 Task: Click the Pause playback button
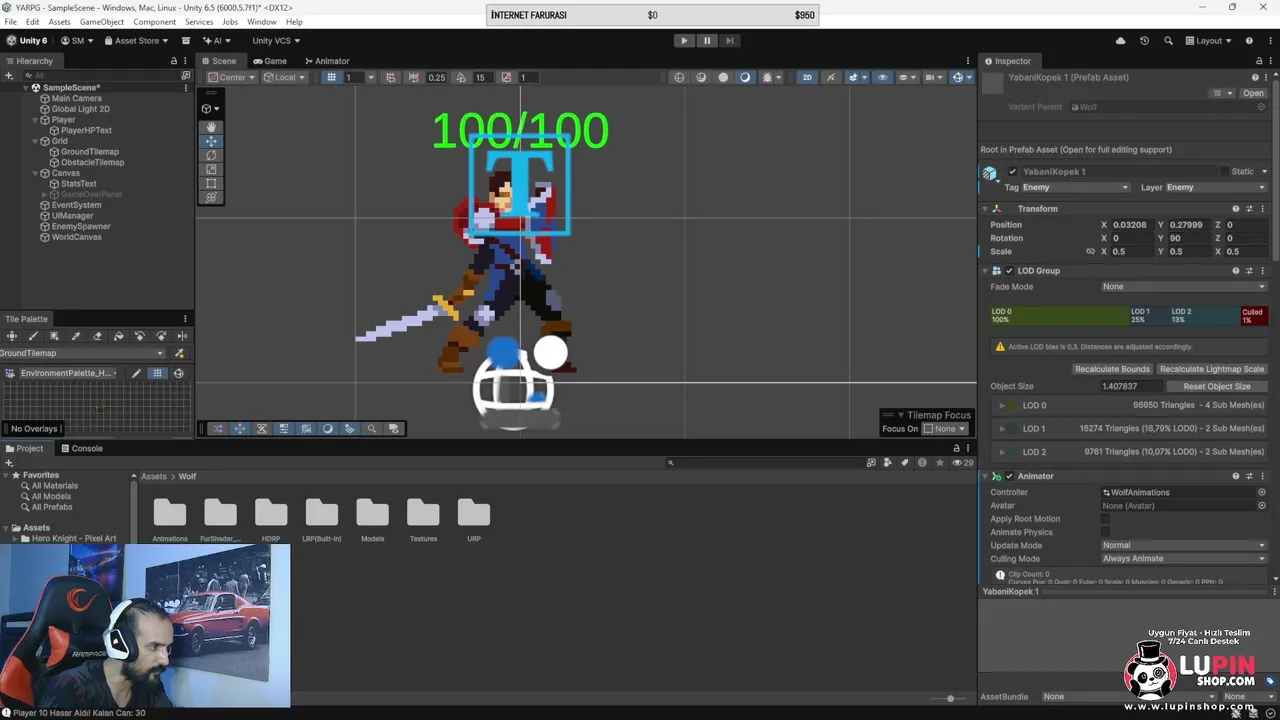click(707, 41)
